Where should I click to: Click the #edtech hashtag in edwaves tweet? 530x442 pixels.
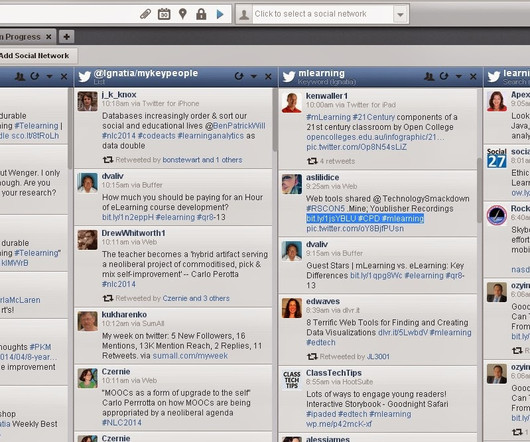321,343
